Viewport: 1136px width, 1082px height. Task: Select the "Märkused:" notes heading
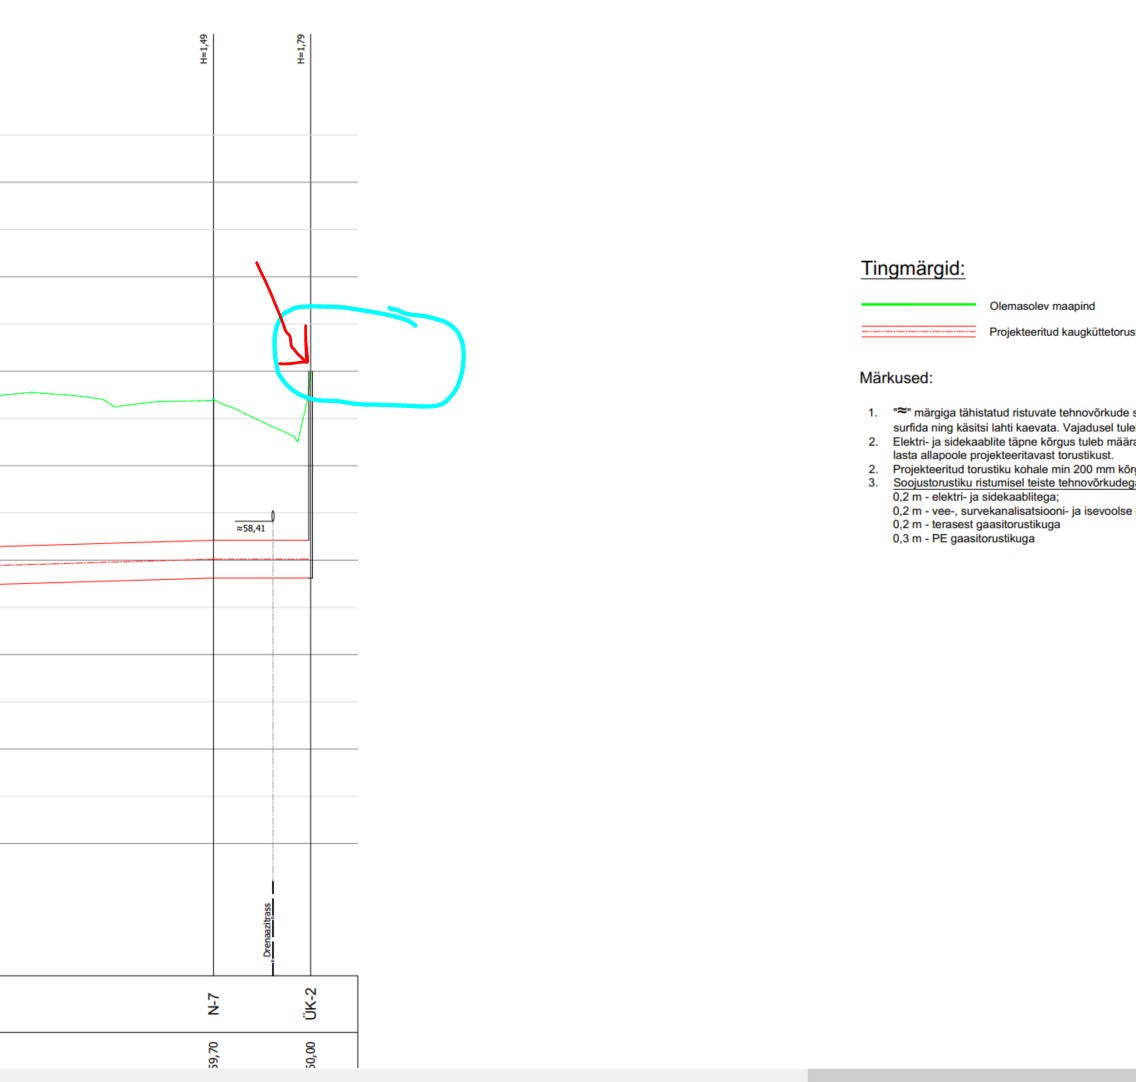[x=895, y=378]
